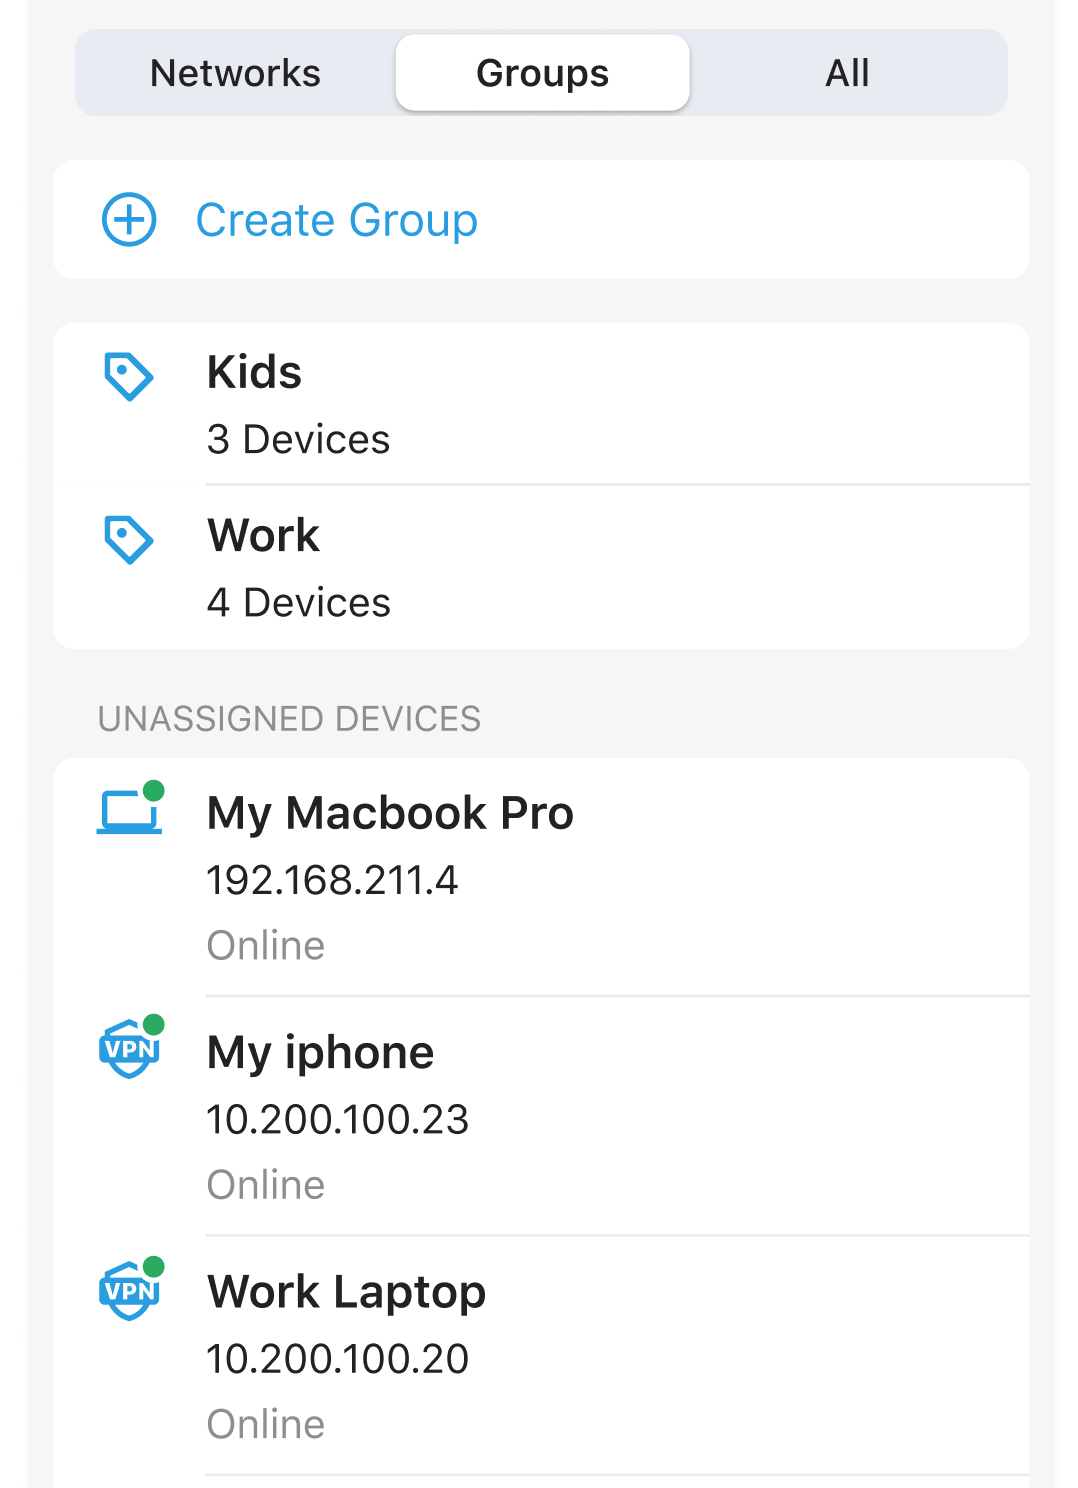Screen dimensions: 1078x1488
Task: Tap the Kids group tag icon
Action: [x=129, y=376]
